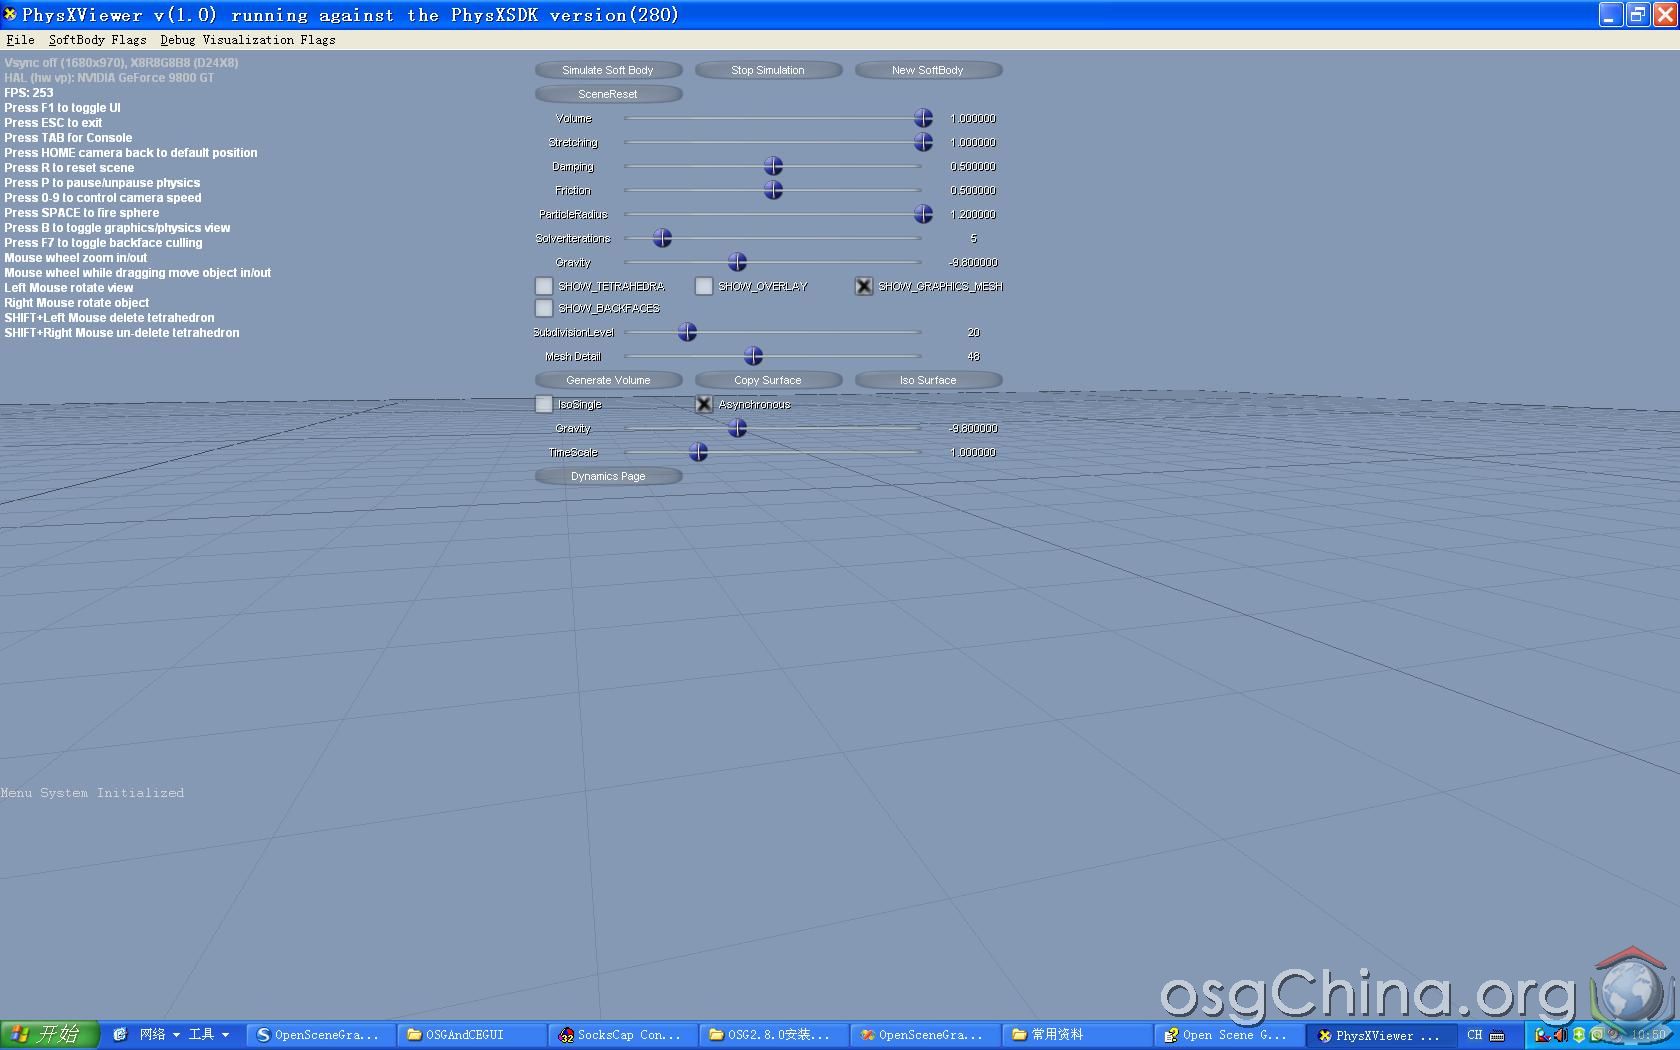Click the Simulate Soft Body button

coord(608,70)
